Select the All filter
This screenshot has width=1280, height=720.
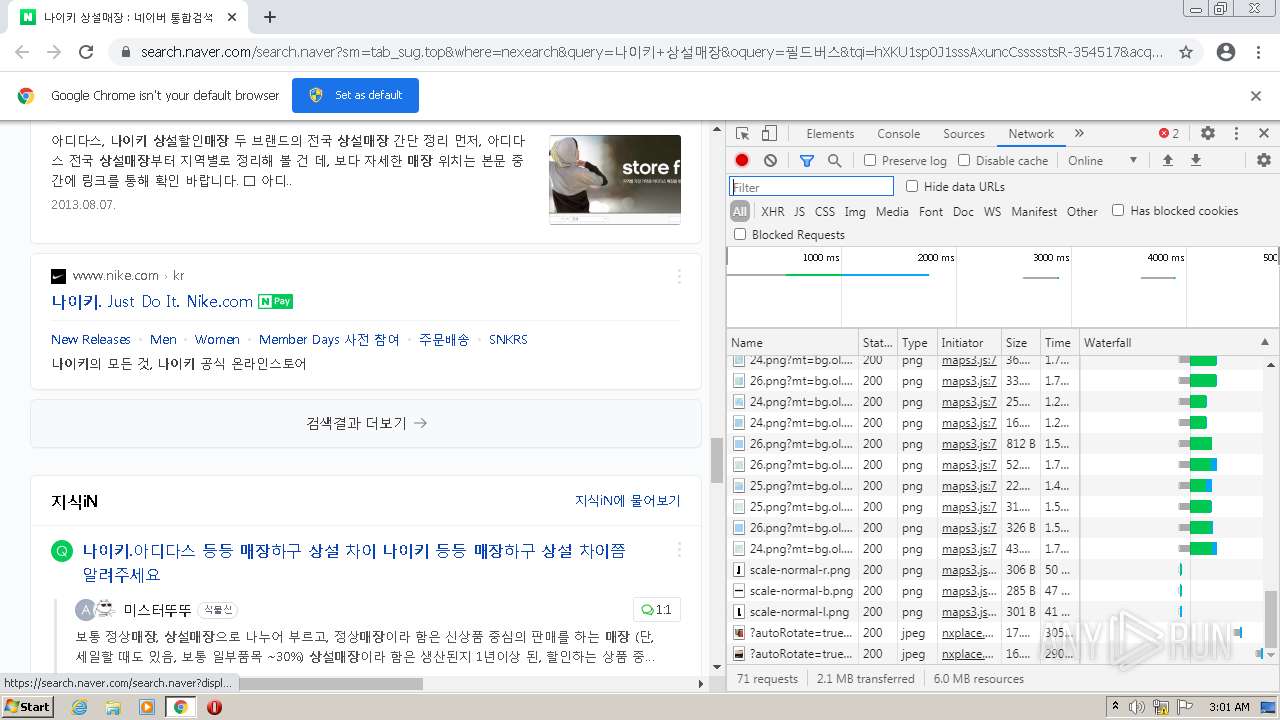(x=740, y=211)
